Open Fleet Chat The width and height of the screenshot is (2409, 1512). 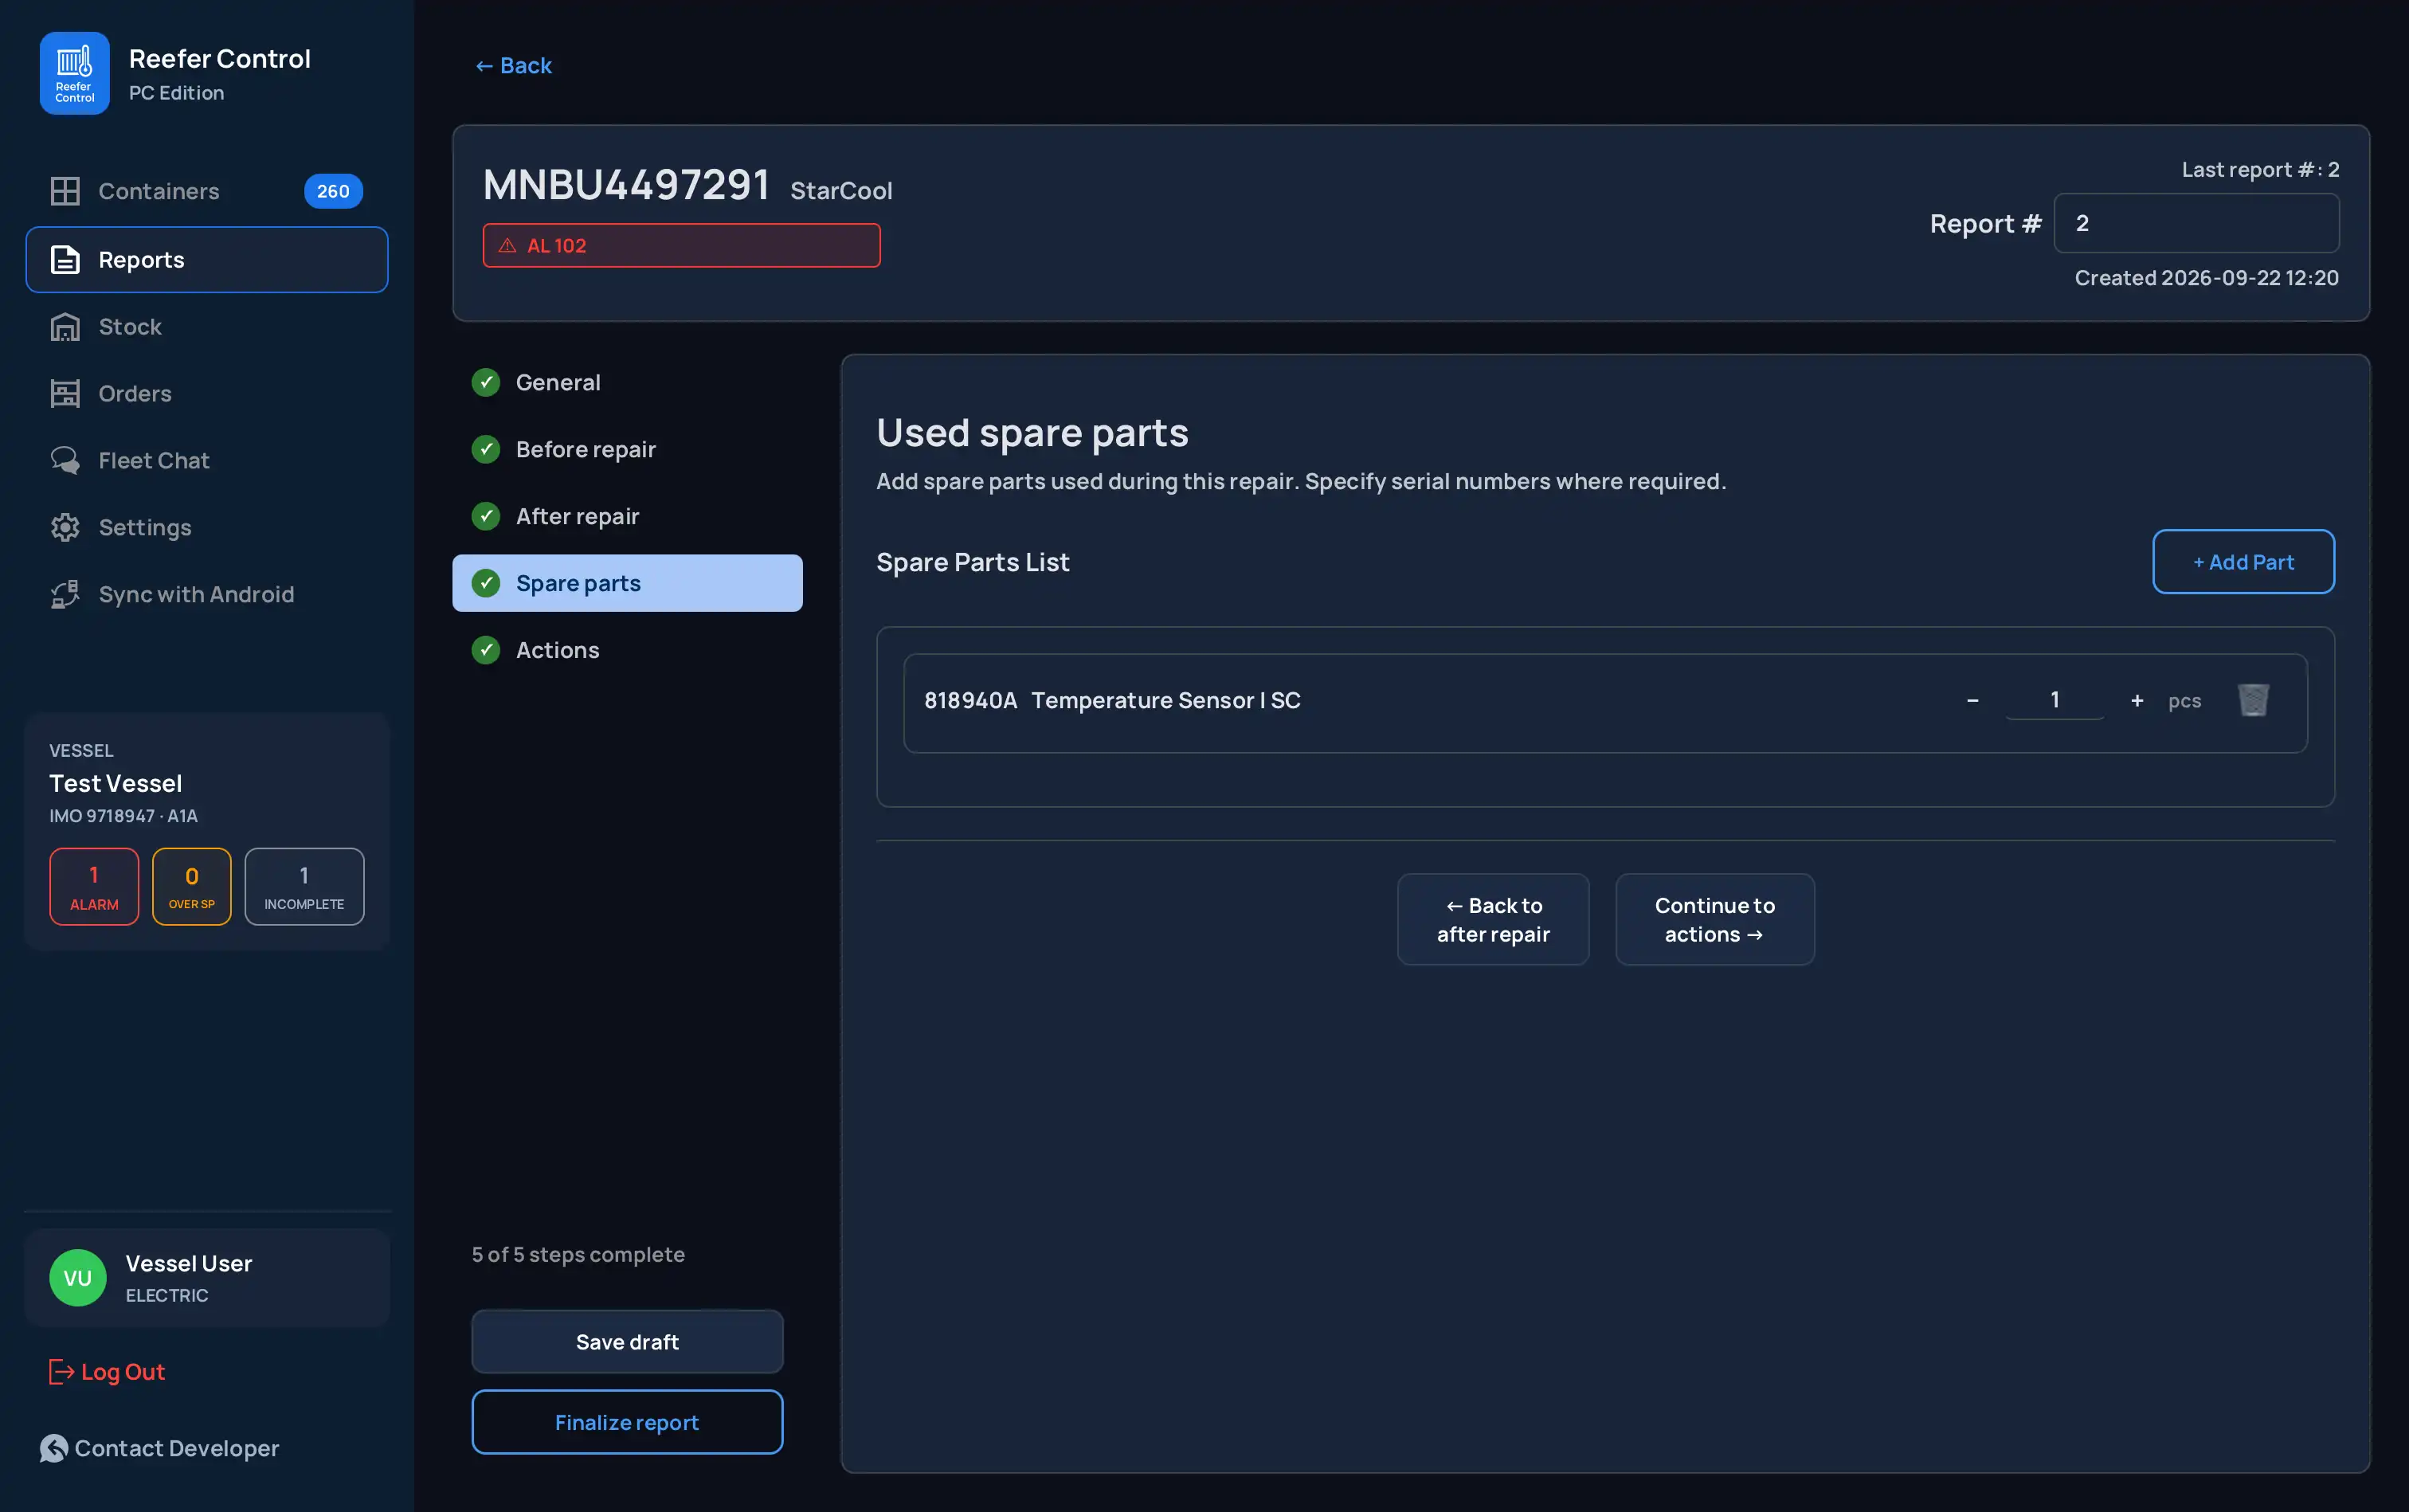pos(206,461)
